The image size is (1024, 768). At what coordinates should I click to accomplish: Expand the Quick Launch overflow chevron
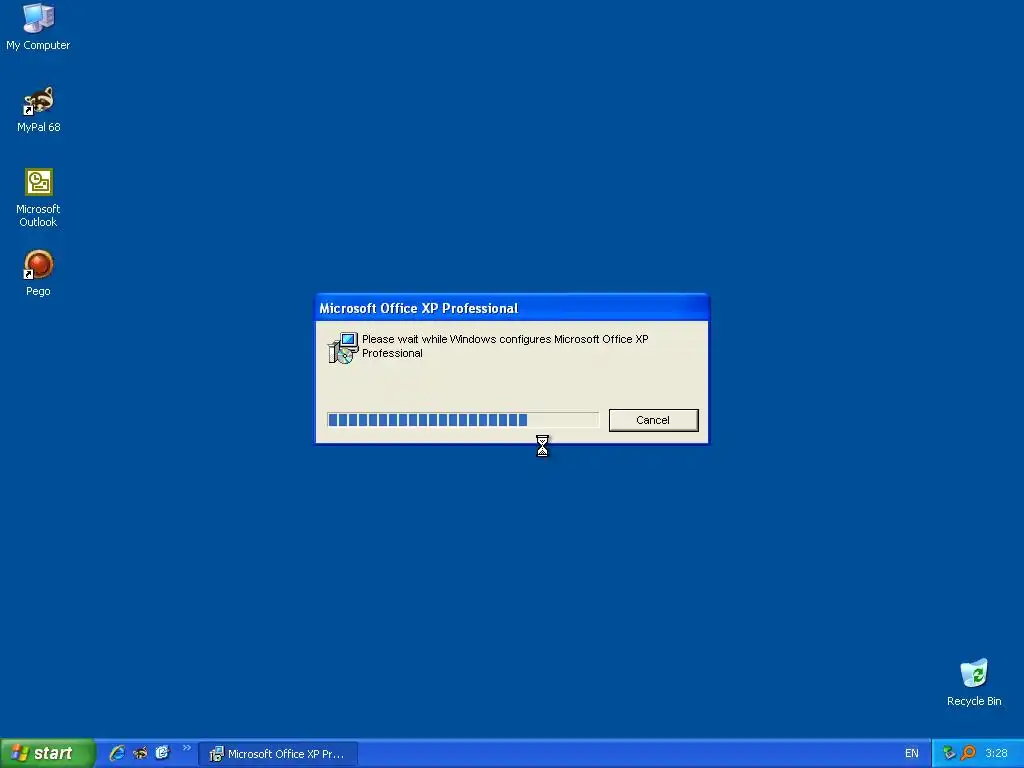coord(187,748)
